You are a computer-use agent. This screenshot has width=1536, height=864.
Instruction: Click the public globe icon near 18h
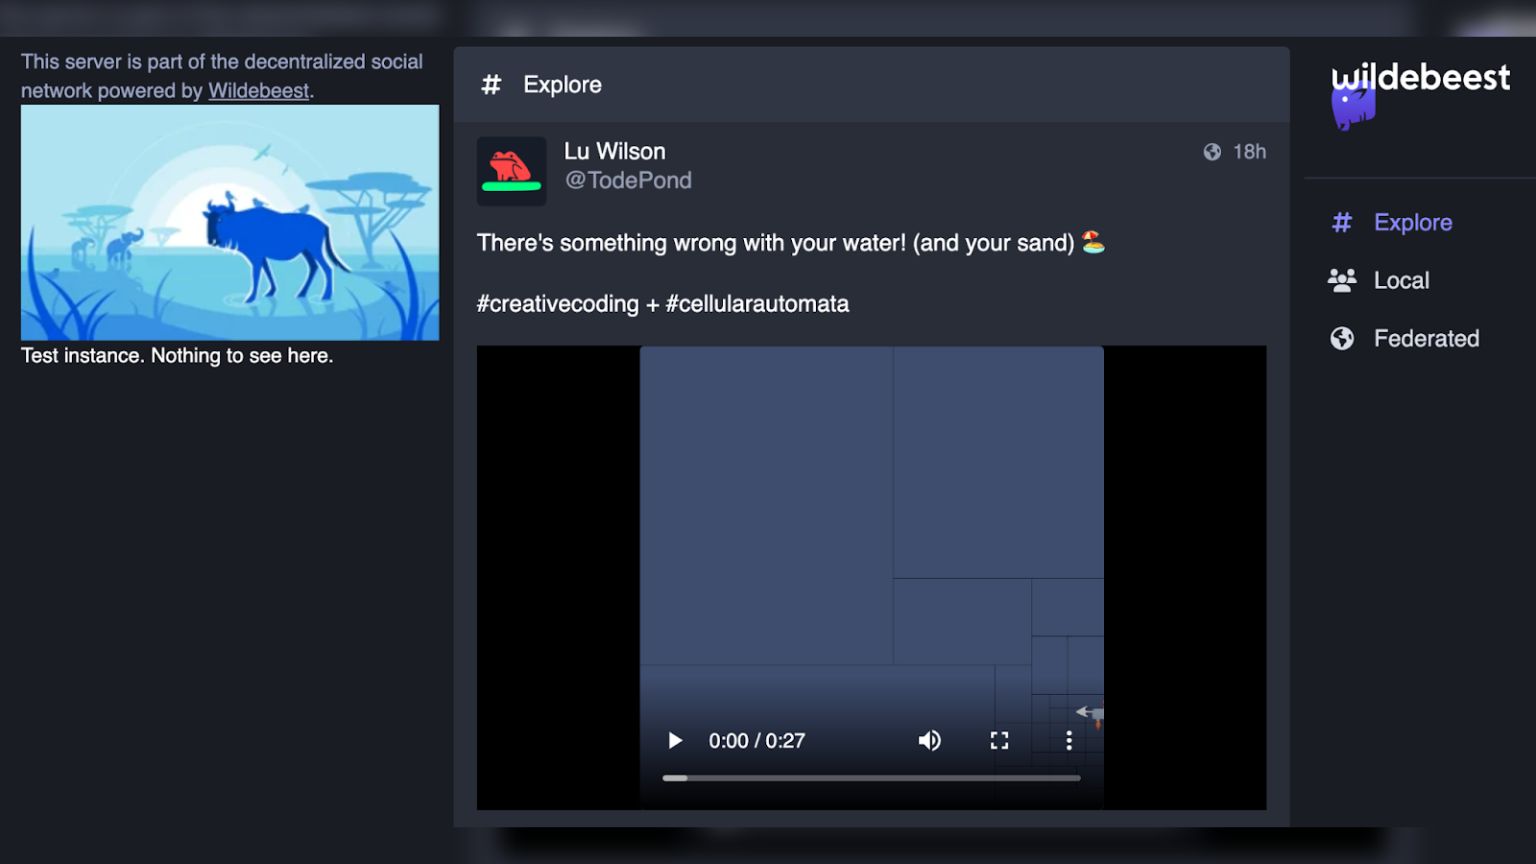click(1212, 152)
